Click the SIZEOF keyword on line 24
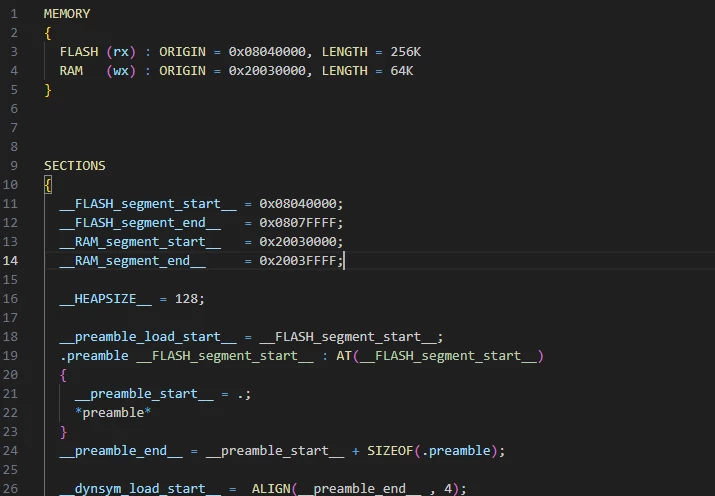Screen dimensions: 715x496 [390, 450]
